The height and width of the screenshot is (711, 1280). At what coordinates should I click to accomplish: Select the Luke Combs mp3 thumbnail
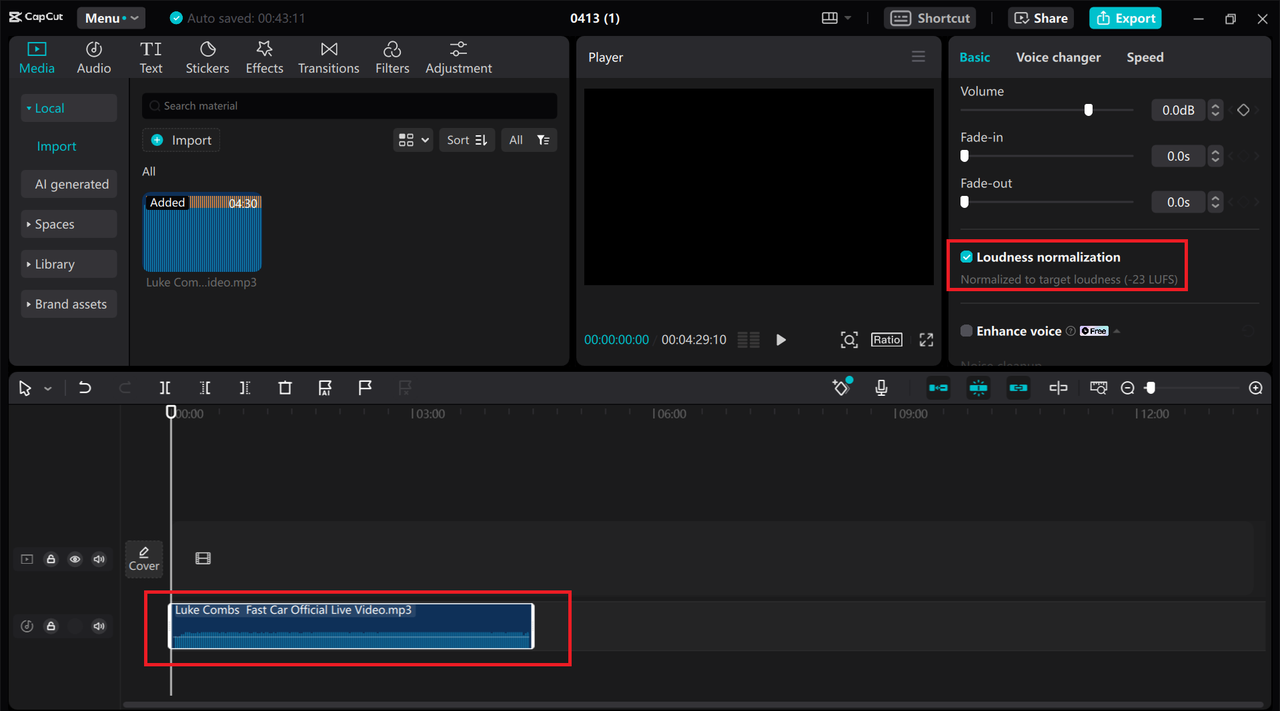202,232
